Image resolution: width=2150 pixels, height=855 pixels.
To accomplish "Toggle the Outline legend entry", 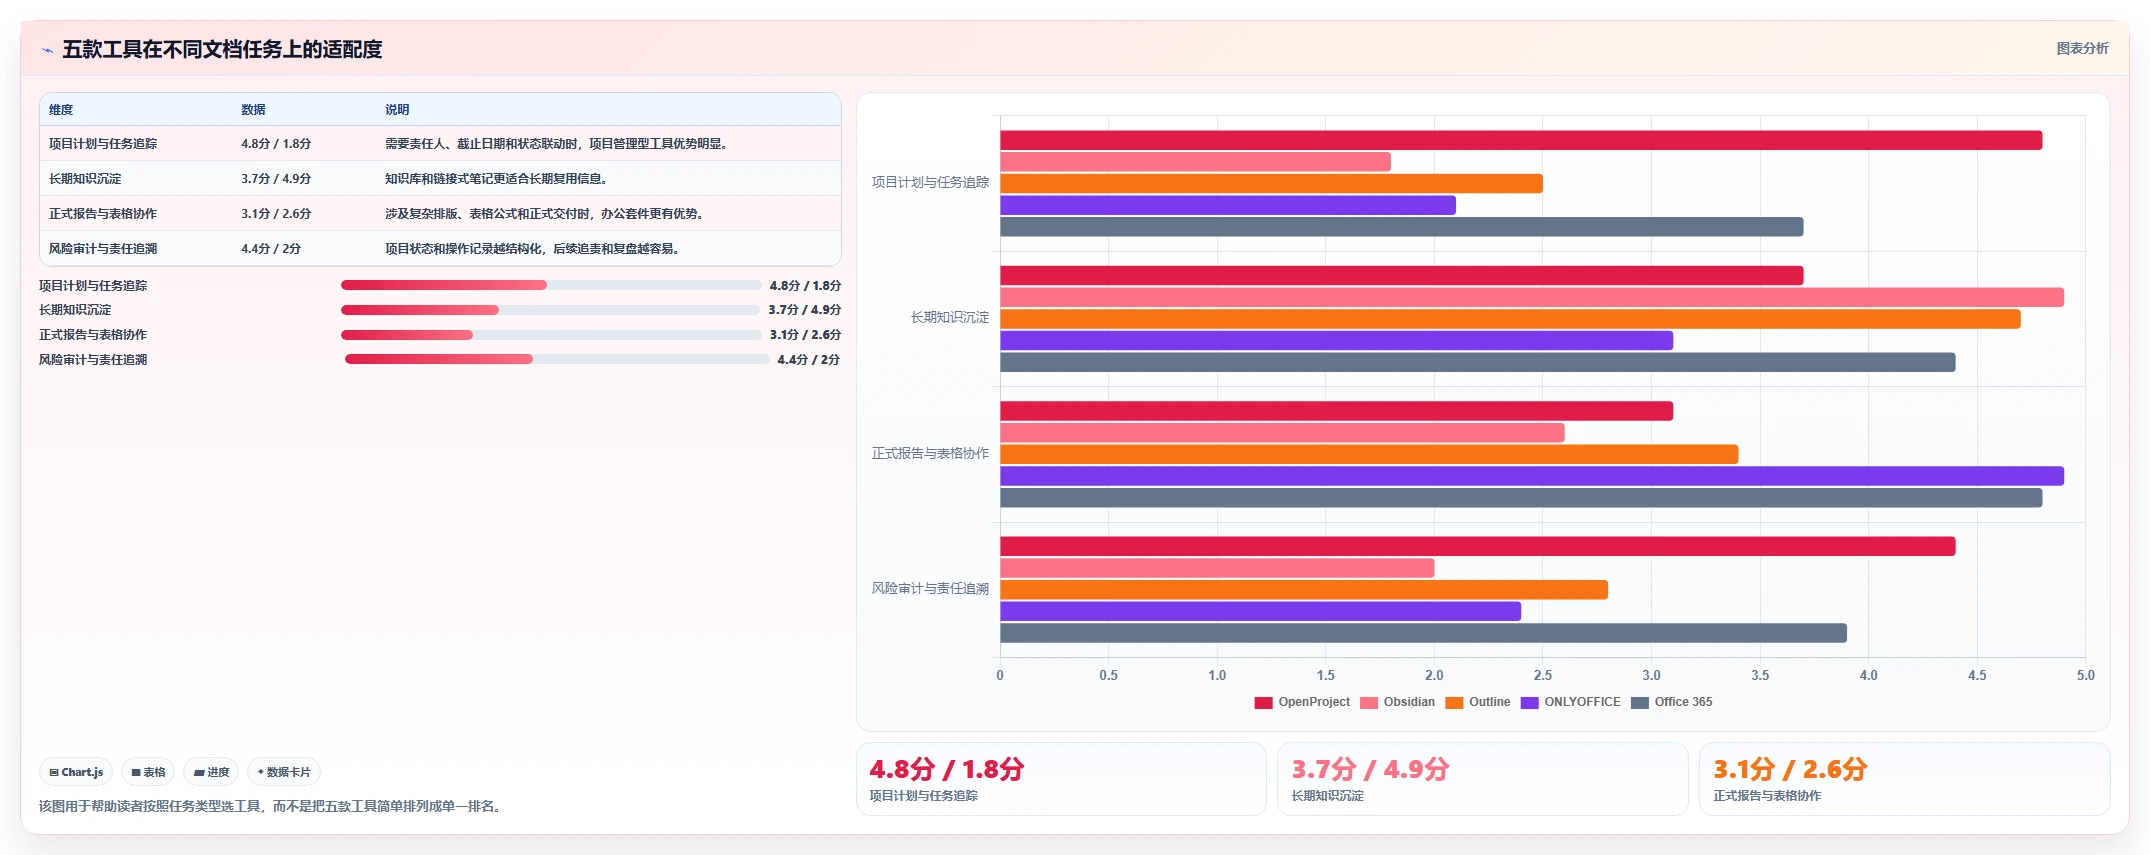I will pyautogui.click(x=1478, y=702).
